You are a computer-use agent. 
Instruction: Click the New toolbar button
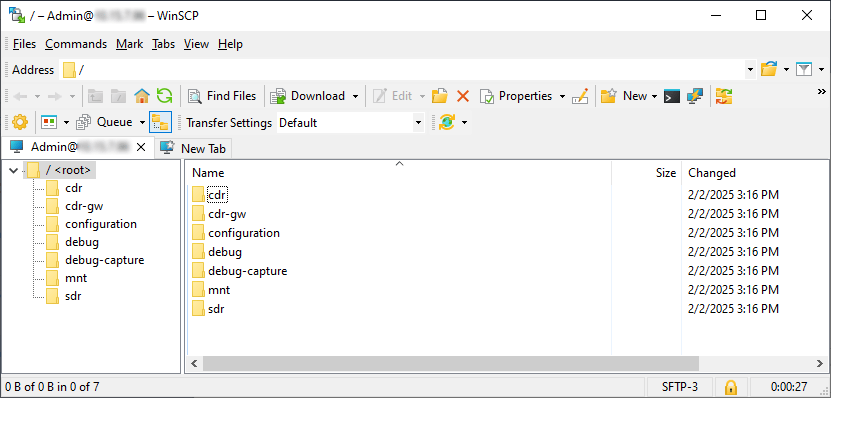[624, 96]
